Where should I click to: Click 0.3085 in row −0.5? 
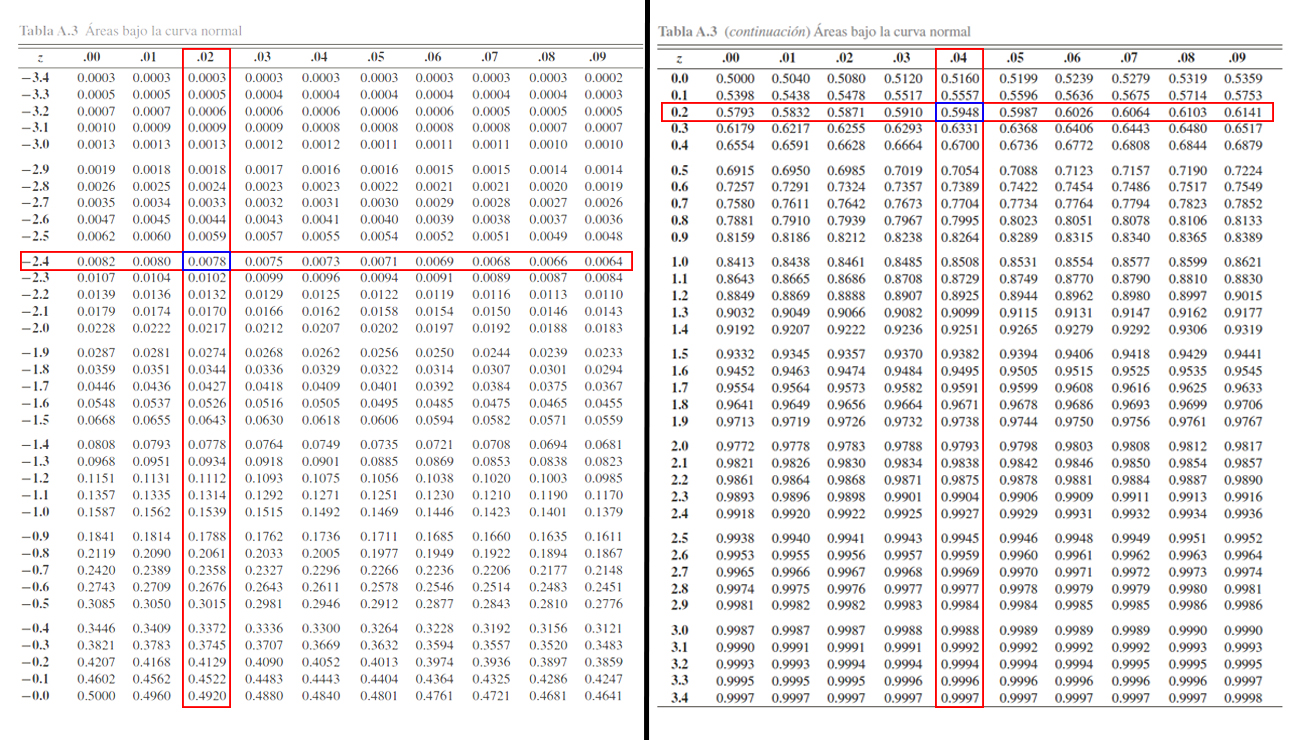click(95, 603)
